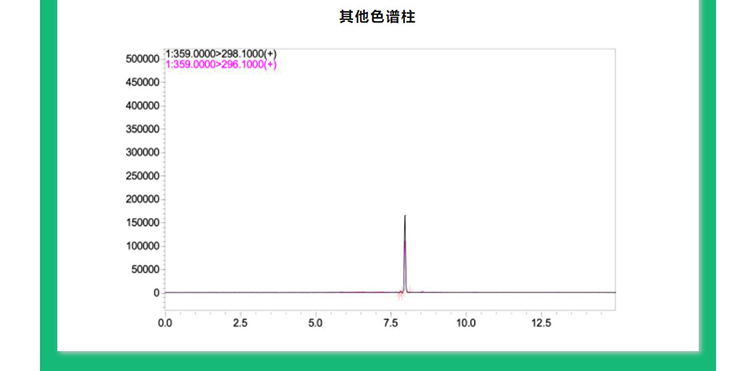Screen dimensions: 756x371
Task: Click the 7.5 x-axis time label
Action: tap(391, 323)
